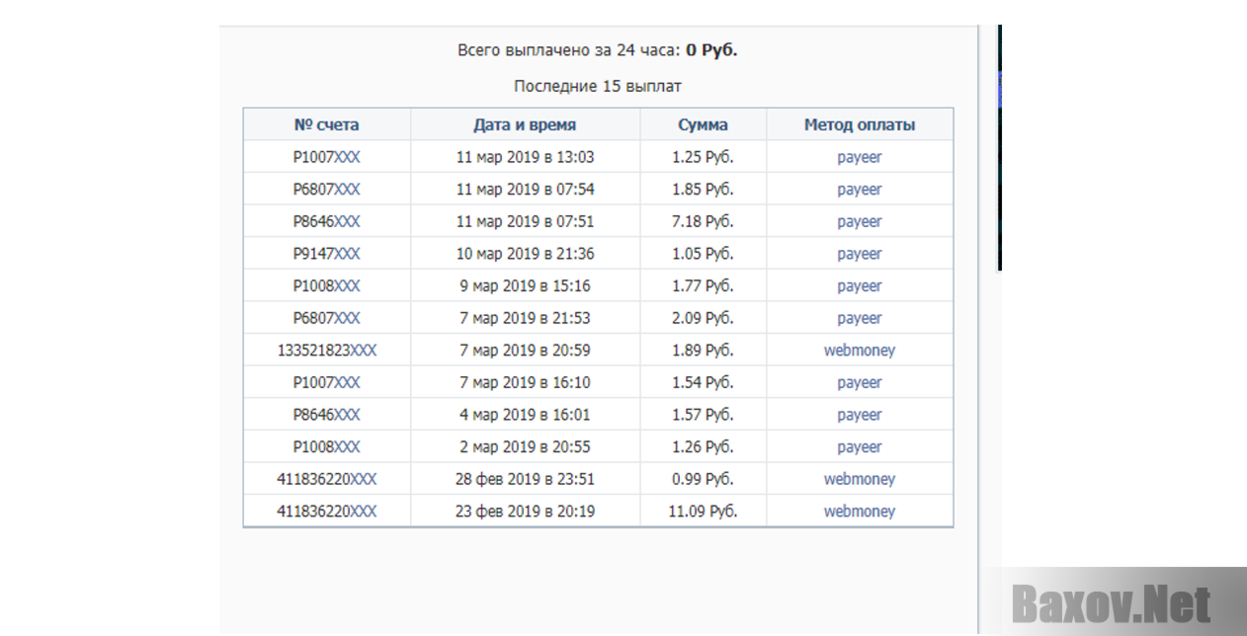Select the date '2 мар 2019 в 20:55'
1247x636 pixels.
point(525,447)
